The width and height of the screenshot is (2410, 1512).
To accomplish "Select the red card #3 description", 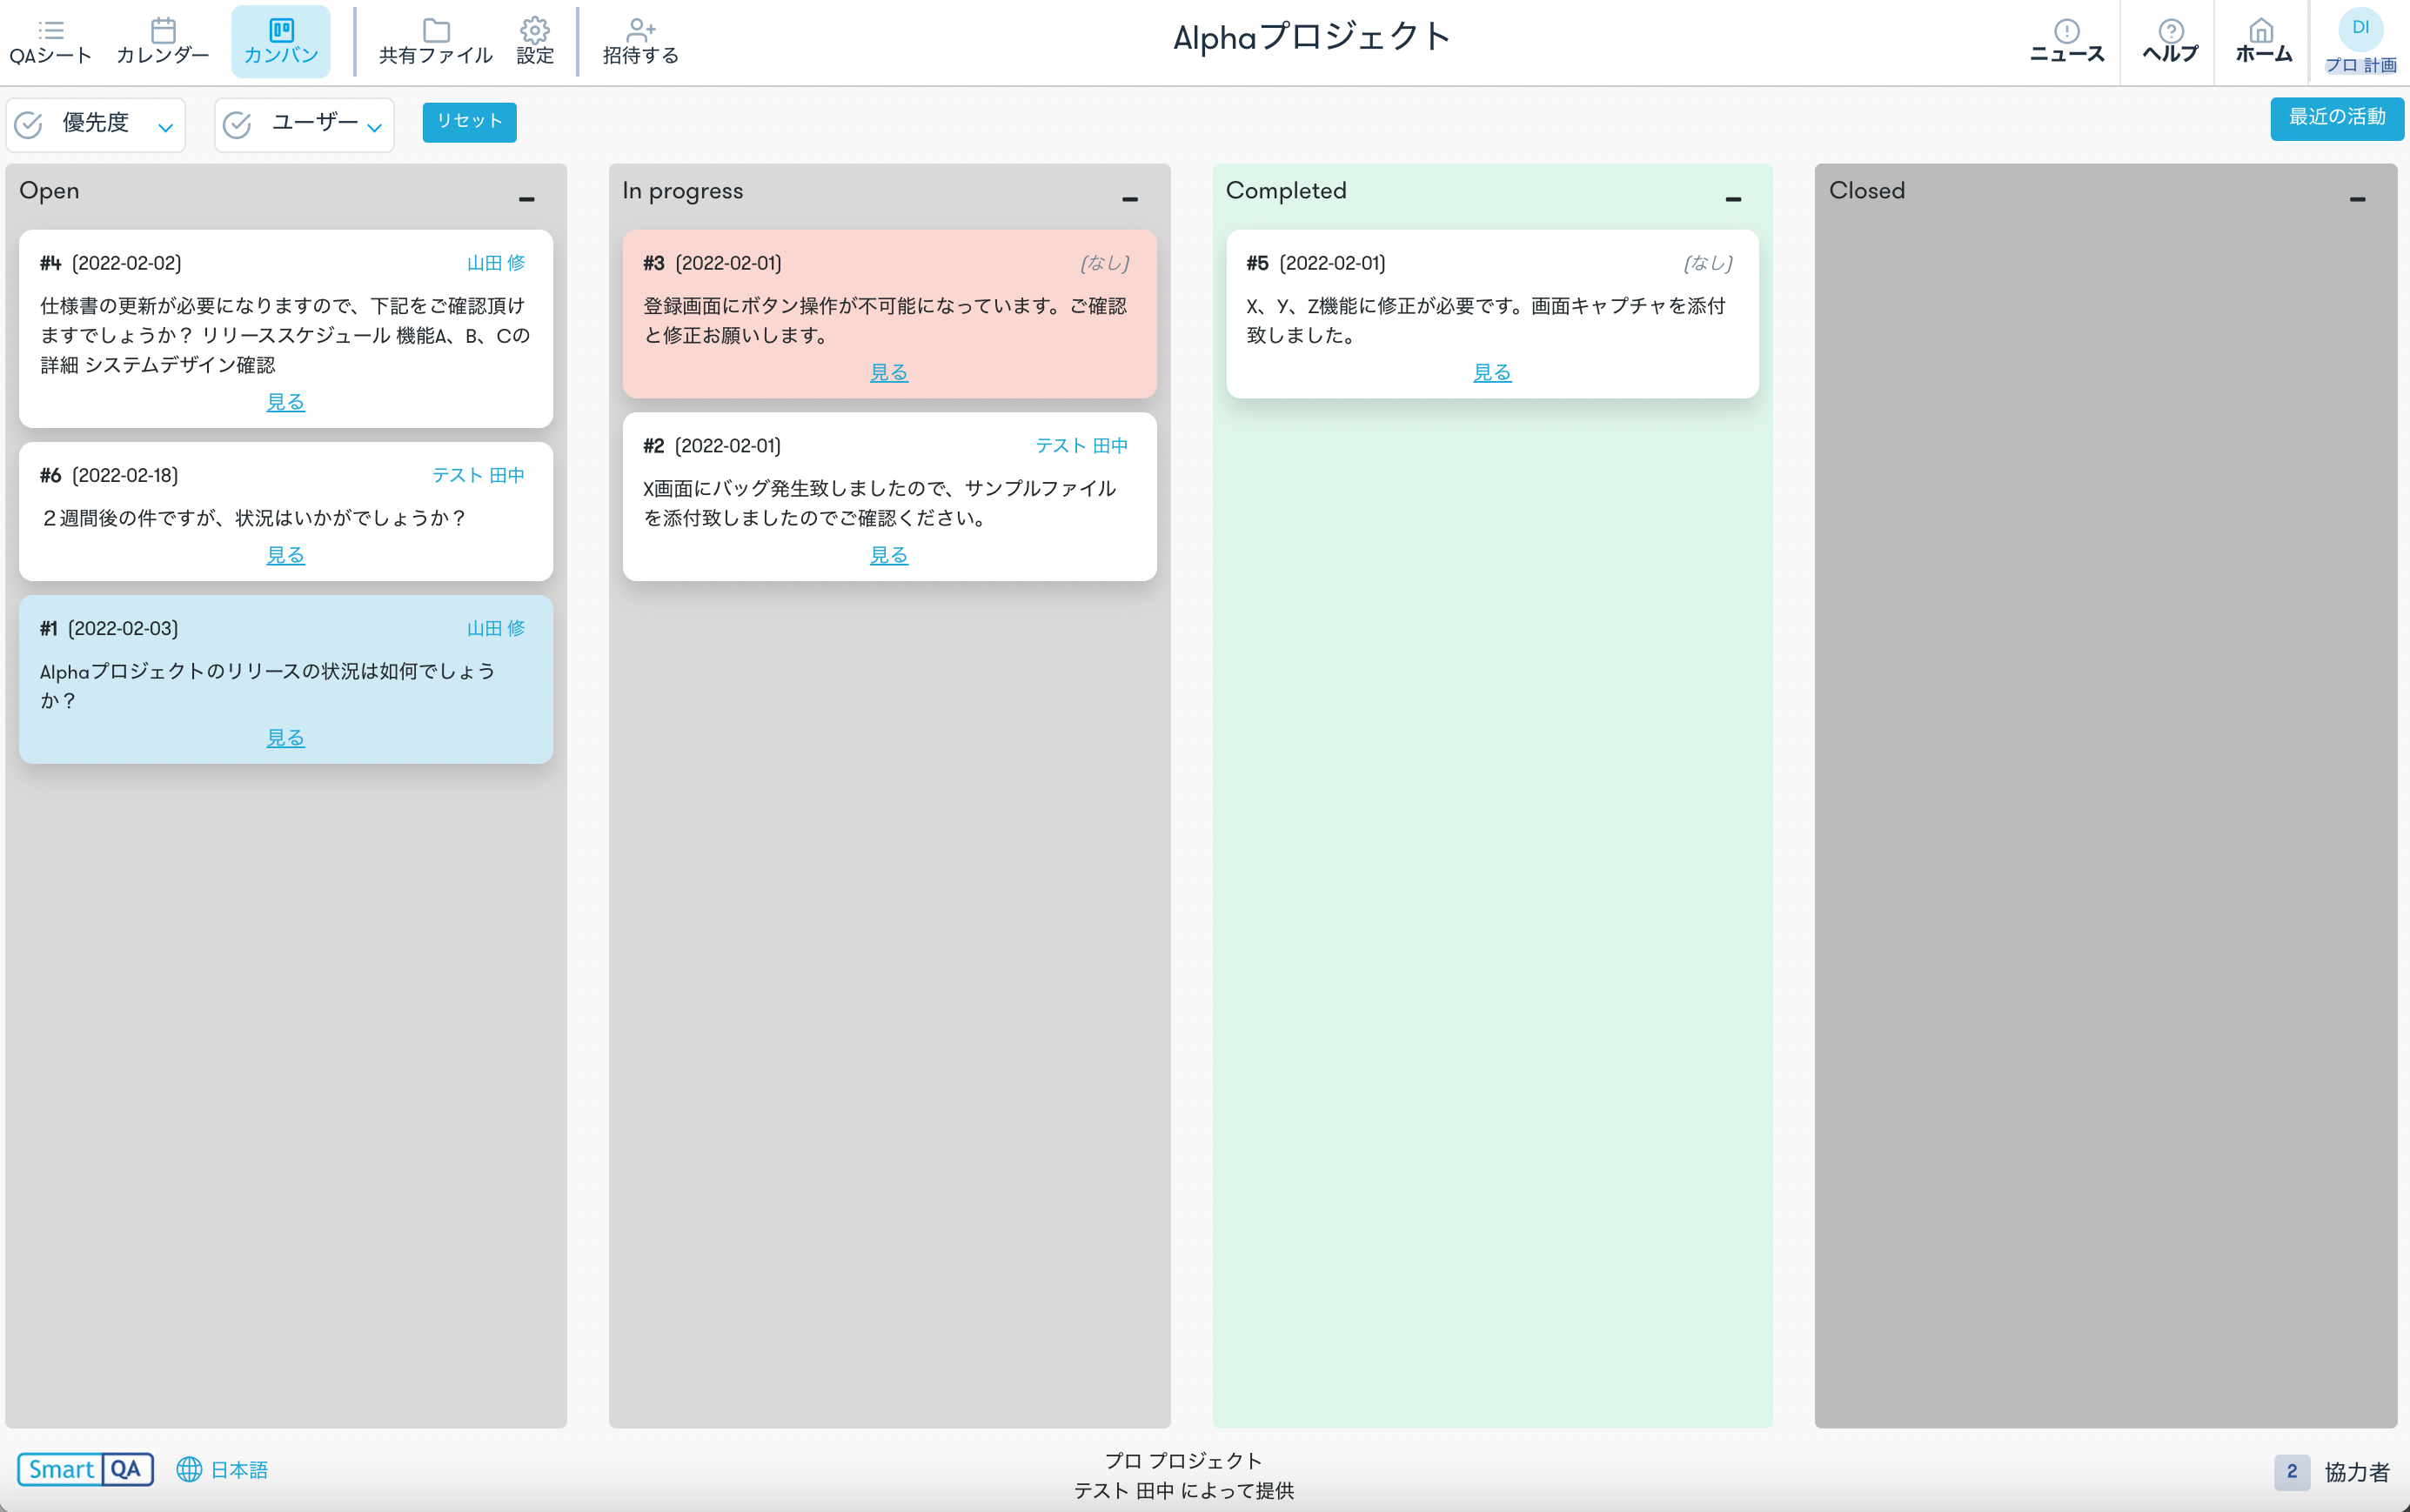I will (885, 320).
